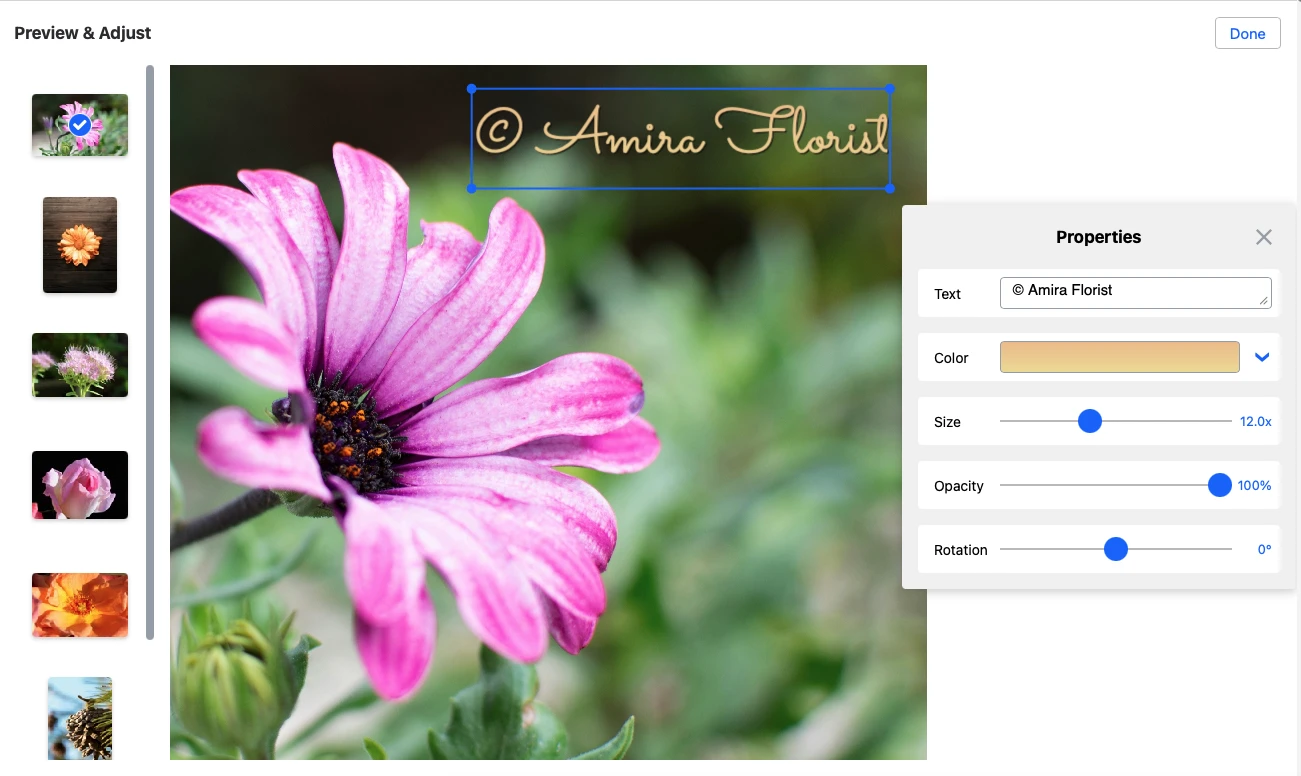This screenshot has width=1301, height=776.
Task: Click the bottom-right watermark resize handle
Action: tap(890, 188)
